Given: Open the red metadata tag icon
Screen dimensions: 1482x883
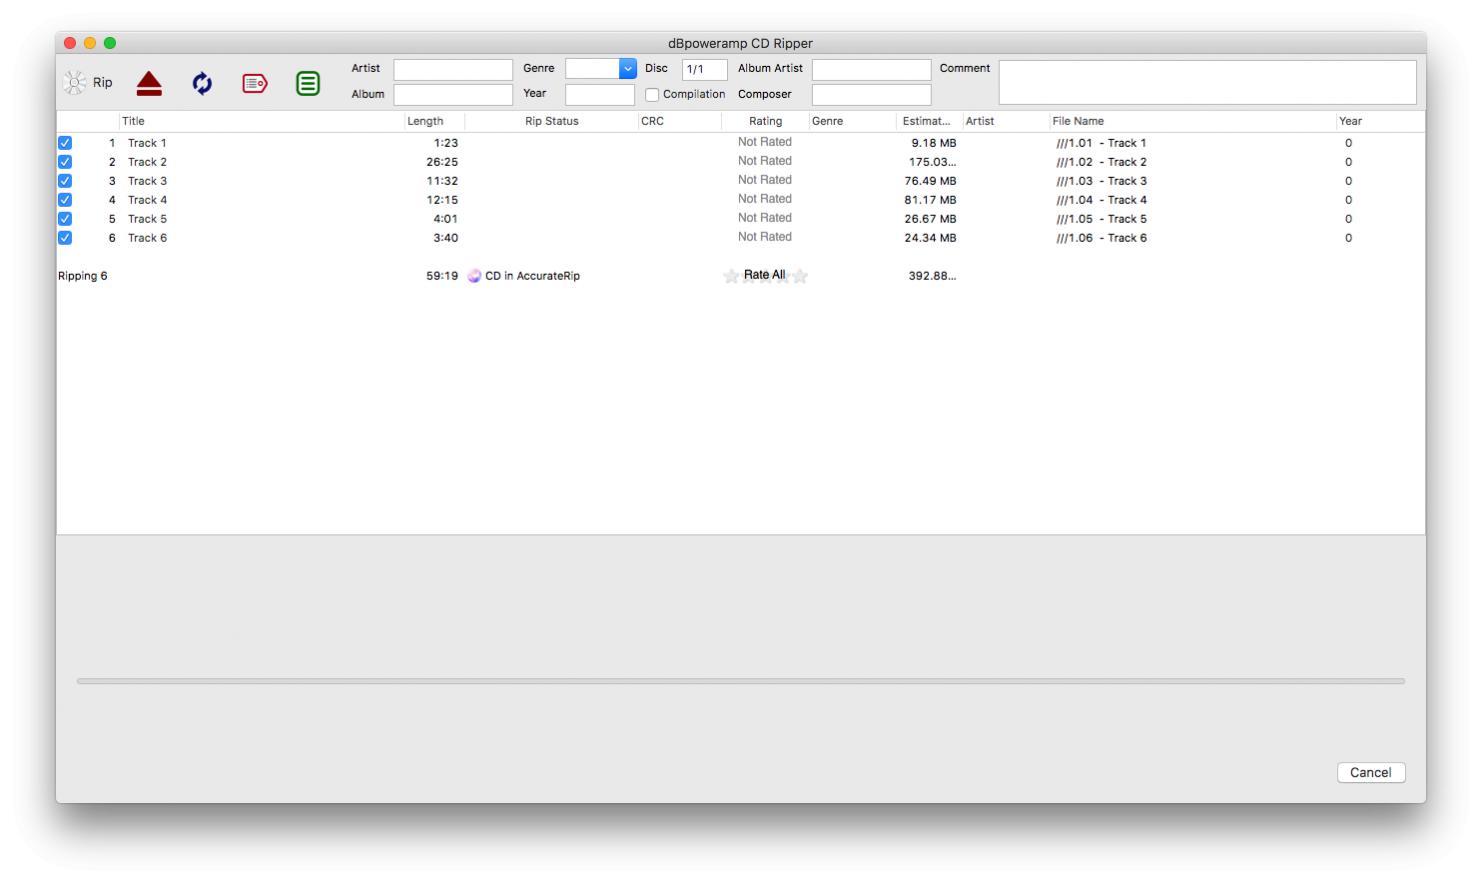Looking at the screenshot, I should coord(255,84).
